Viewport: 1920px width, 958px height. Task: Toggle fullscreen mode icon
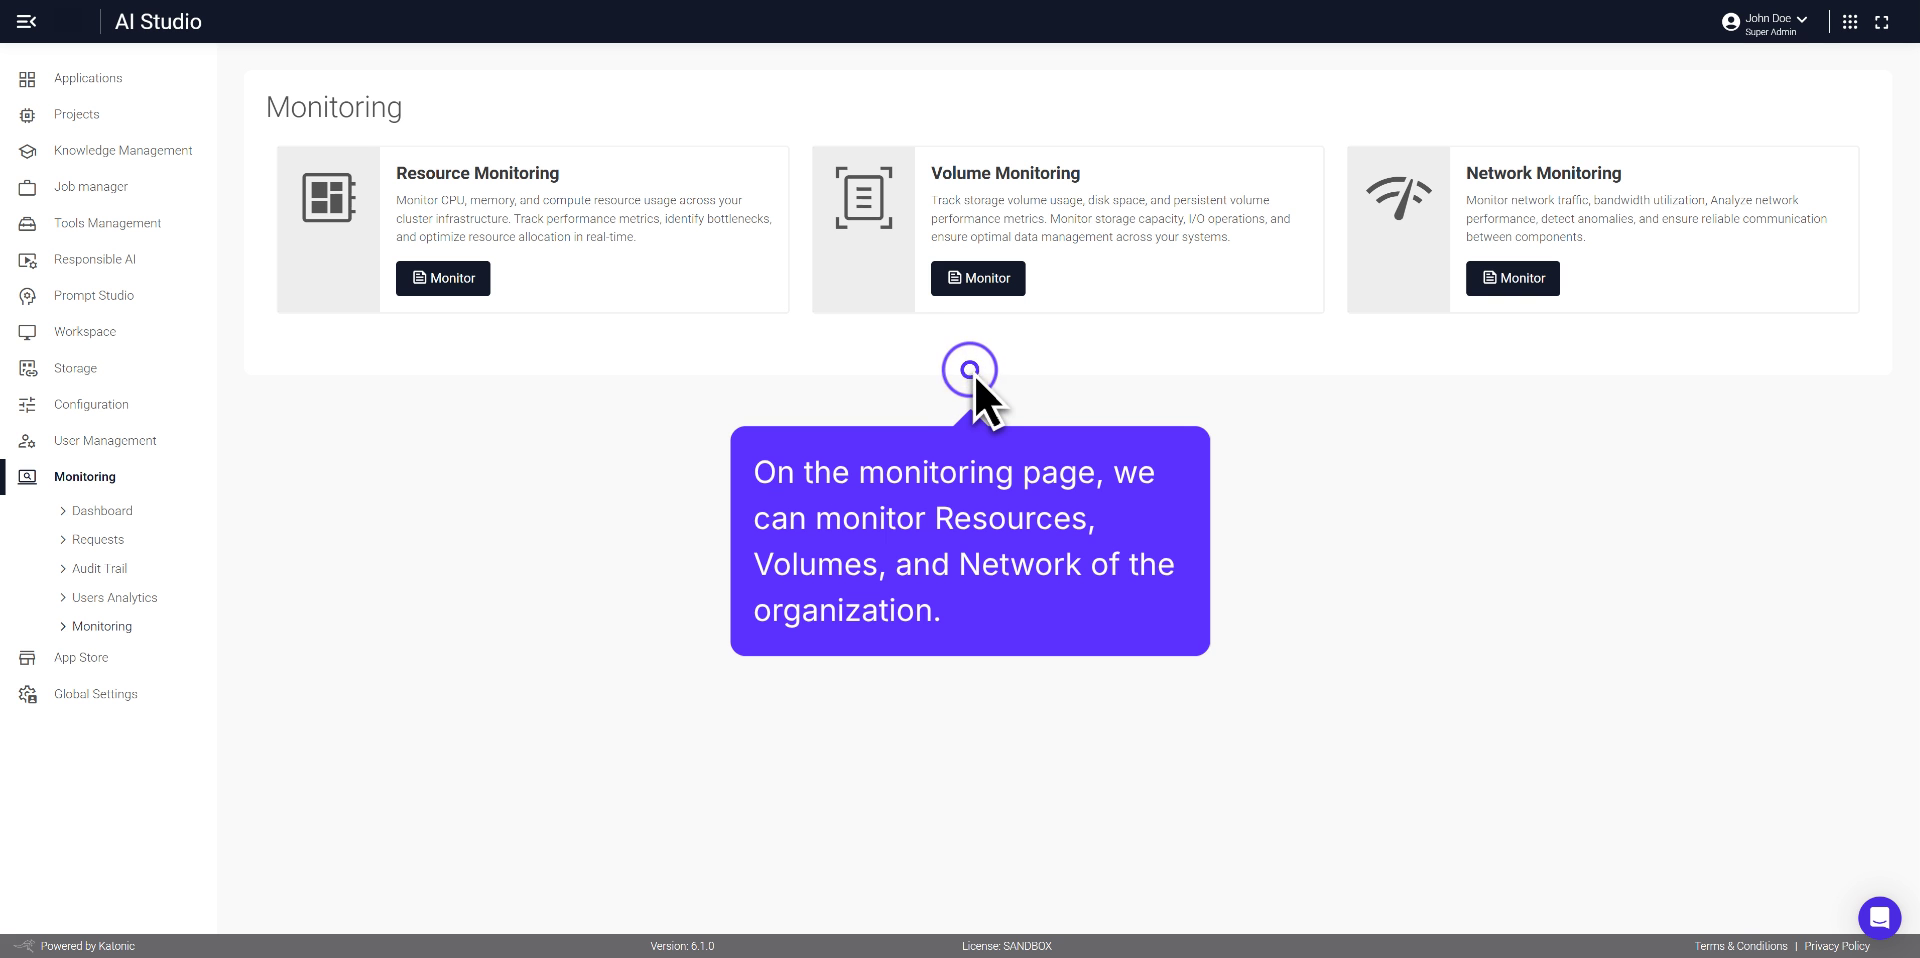pyautogui.click(x=1881, y=22)
